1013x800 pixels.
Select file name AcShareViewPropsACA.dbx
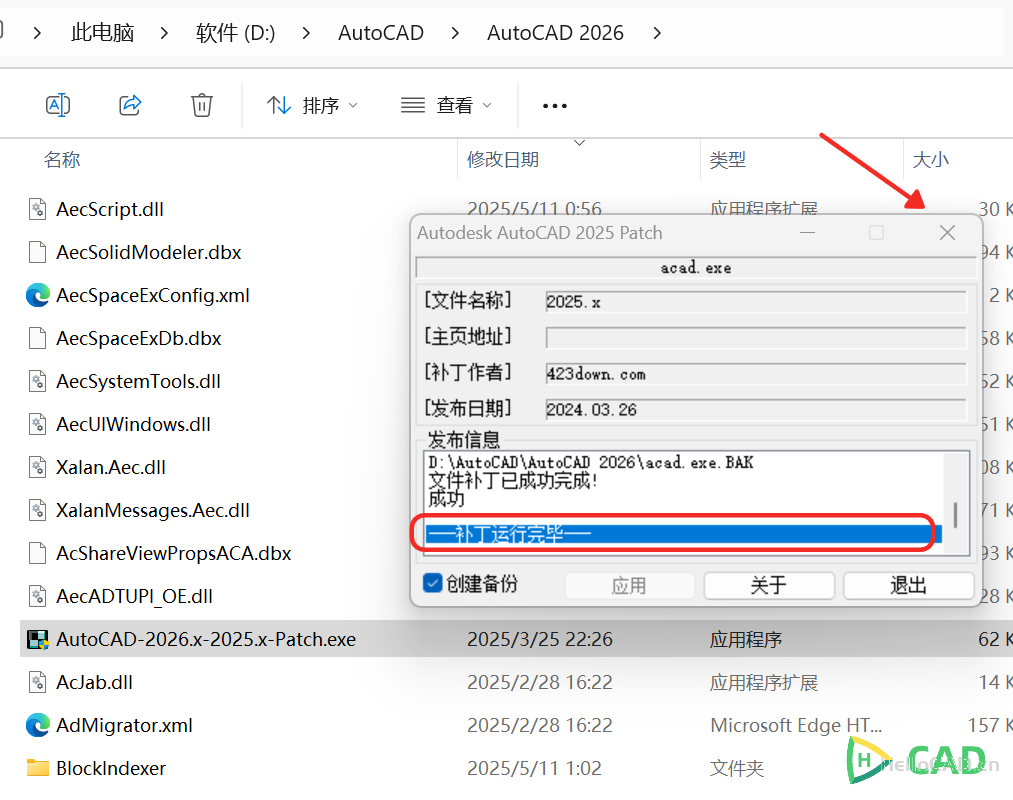coord(173,553)
